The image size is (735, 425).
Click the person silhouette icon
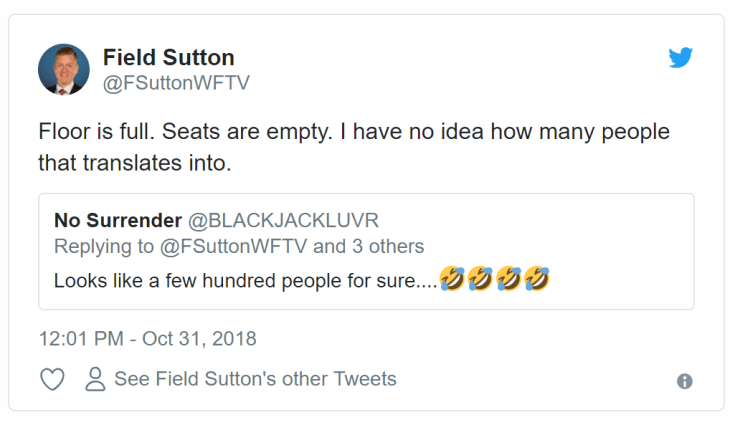pos(96,379)
